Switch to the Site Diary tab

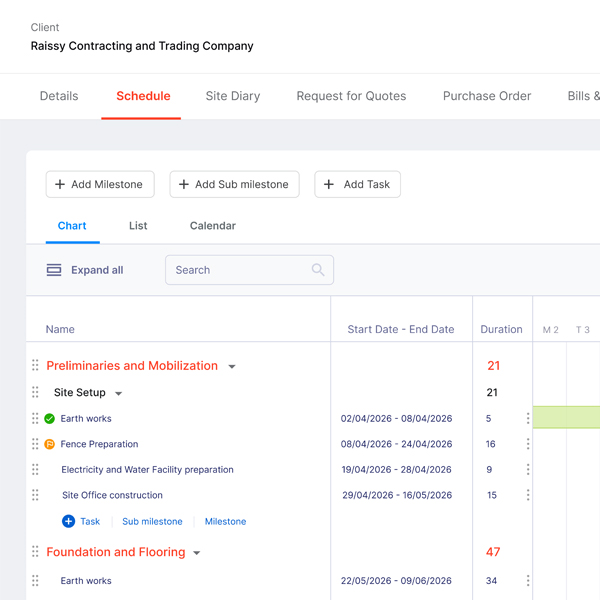[x=232, y=96]
